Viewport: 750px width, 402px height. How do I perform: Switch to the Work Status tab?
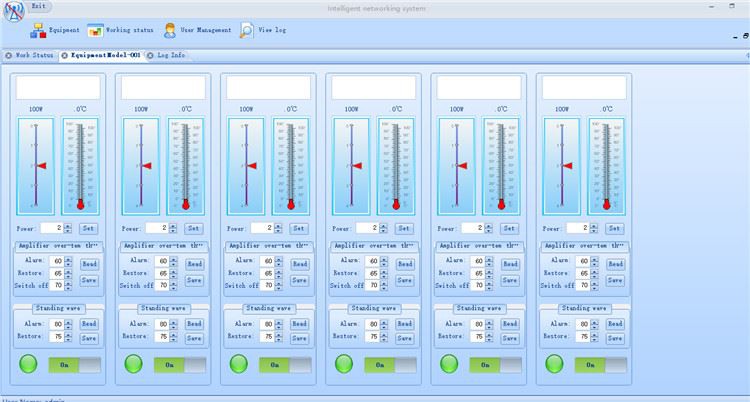coord(33,55)
